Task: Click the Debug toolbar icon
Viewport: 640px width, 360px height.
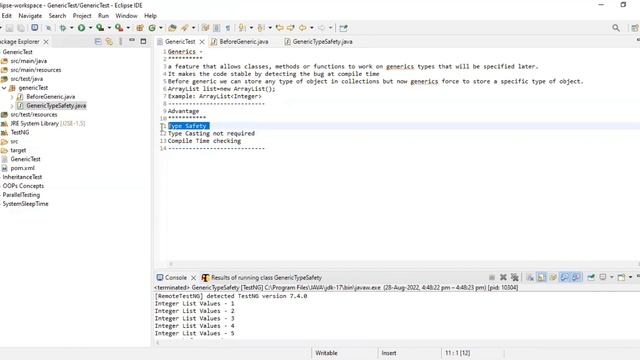Action: pyautogui.click(x=63, y=28)
